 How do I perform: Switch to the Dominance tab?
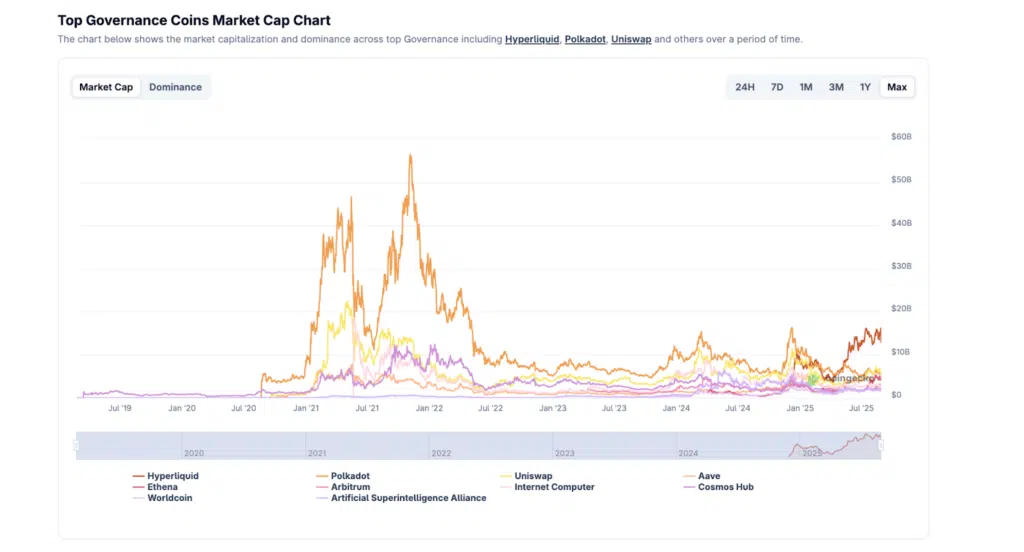pos(175,87)
